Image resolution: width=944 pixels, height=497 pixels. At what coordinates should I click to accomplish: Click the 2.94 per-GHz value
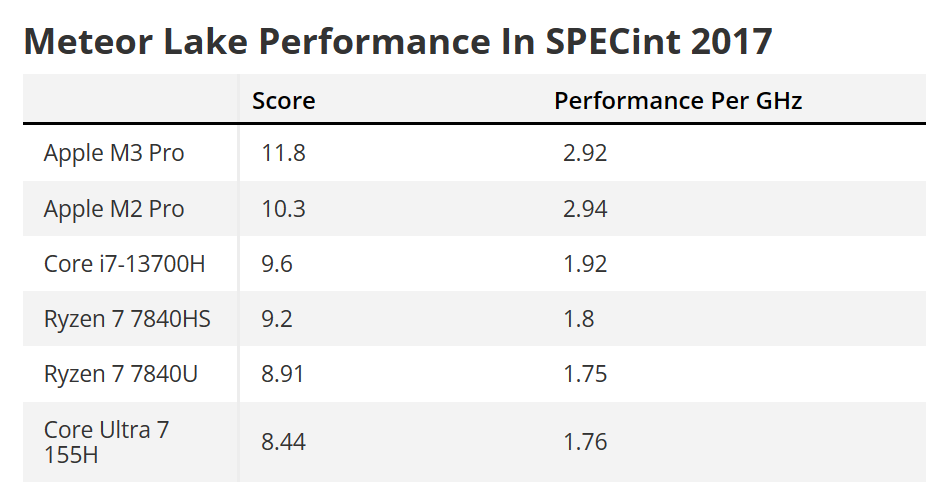[585, 209]
